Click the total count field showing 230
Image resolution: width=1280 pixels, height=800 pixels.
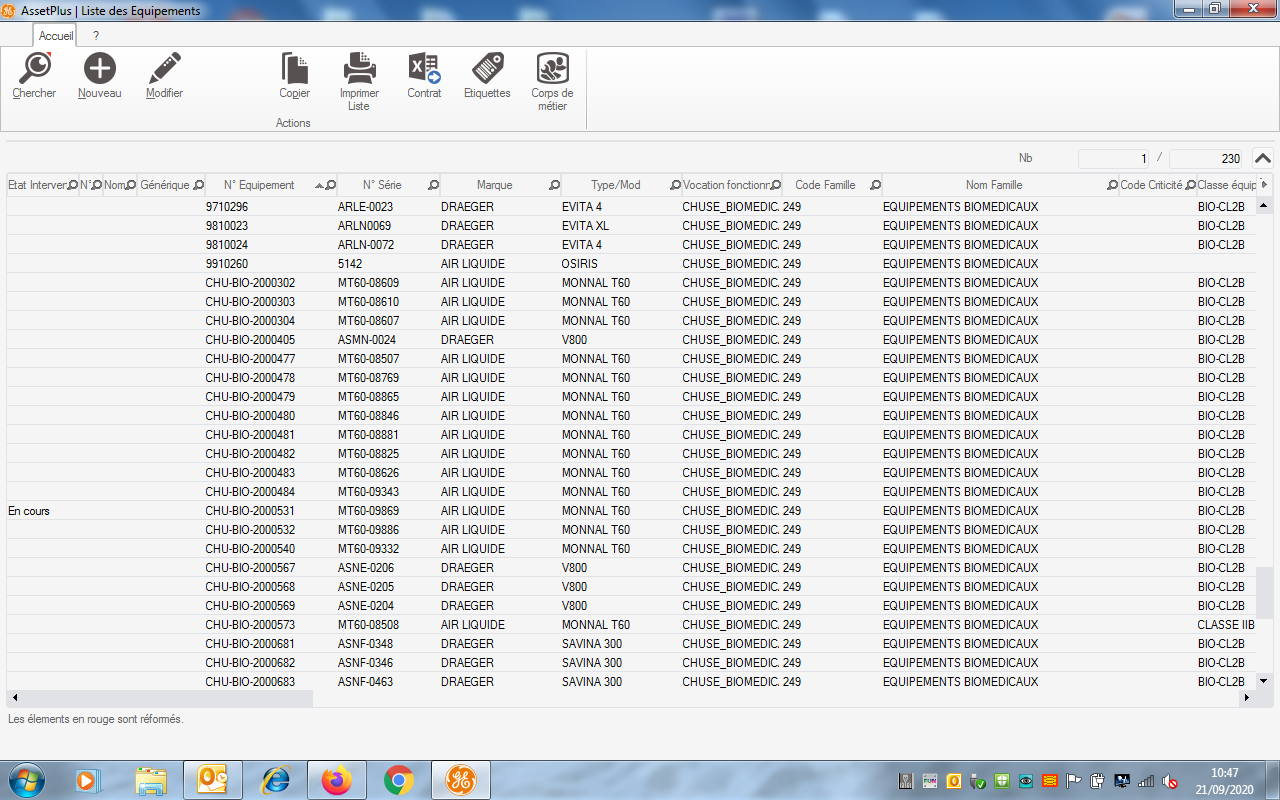point(1205,158)
